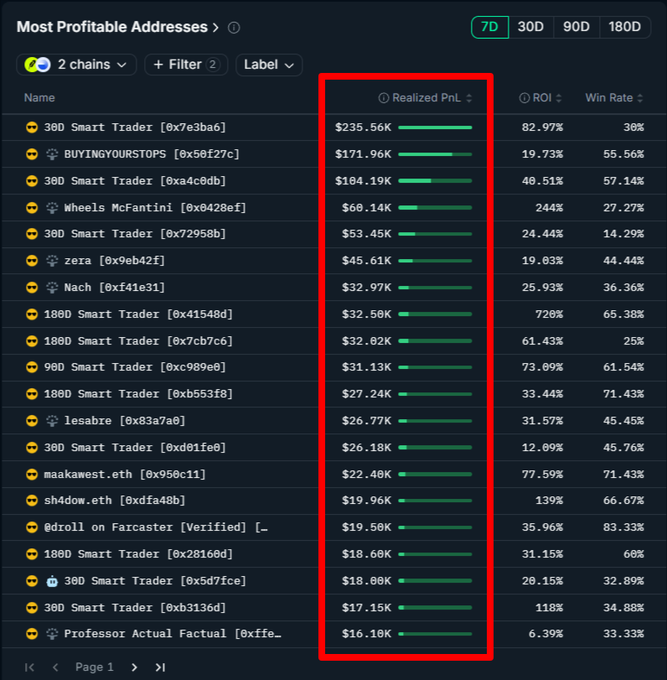The image size is (667, 680).
Task: Click the $60.14K PnL value
Action: point(366,208)
